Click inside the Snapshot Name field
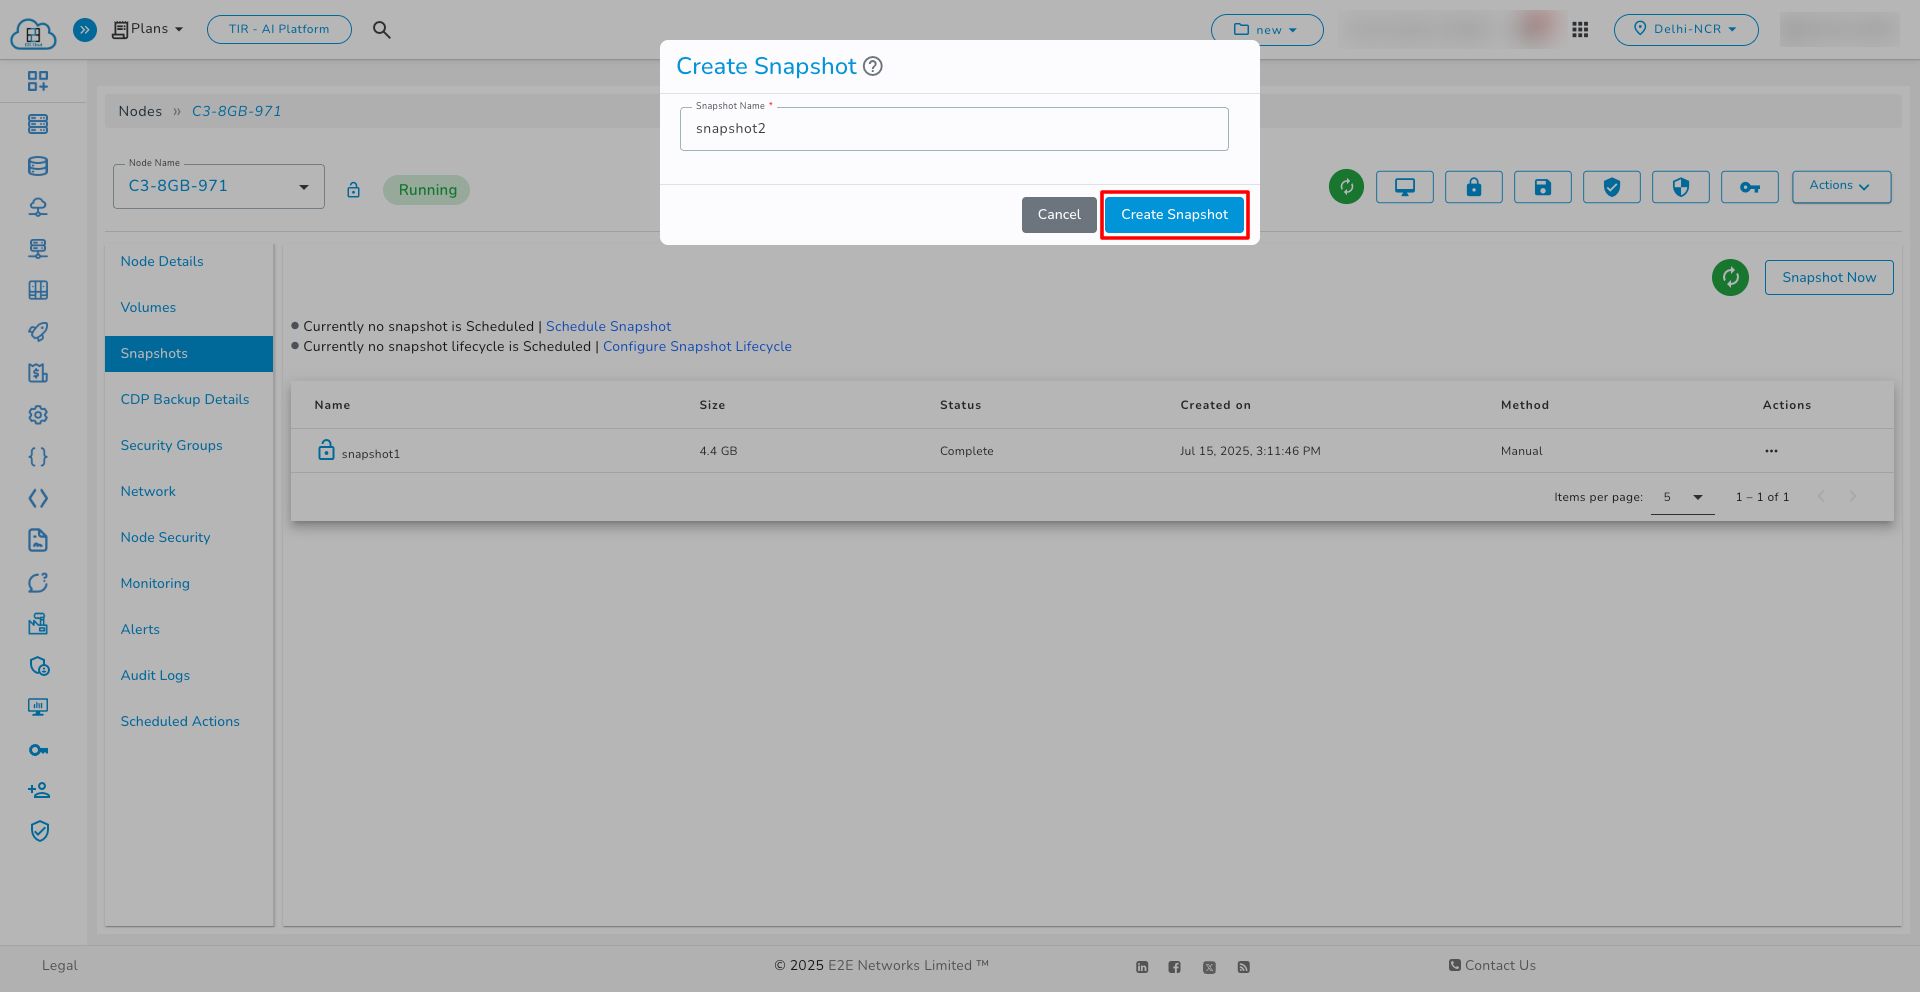The width and height of the screenshot is (1920, 992). point(953,128)
